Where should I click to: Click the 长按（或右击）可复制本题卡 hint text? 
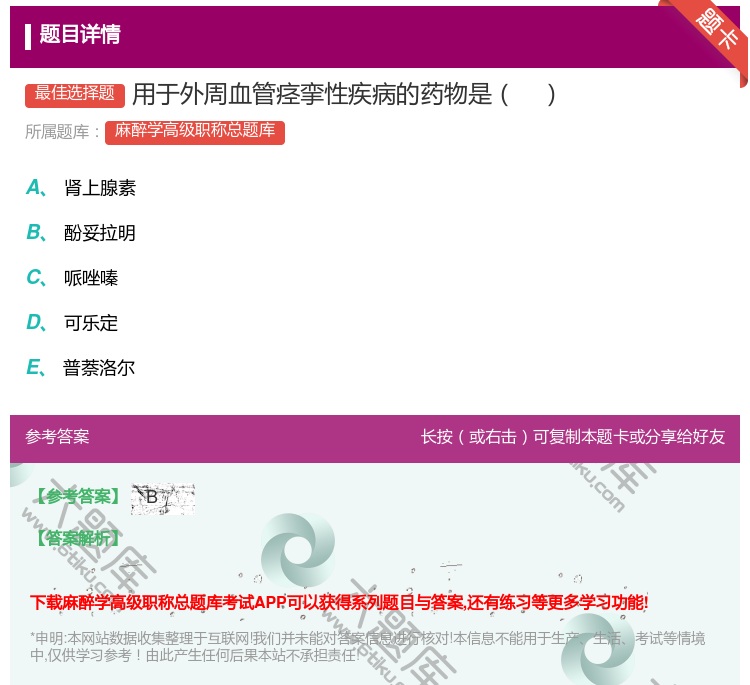tap(573, 437)
